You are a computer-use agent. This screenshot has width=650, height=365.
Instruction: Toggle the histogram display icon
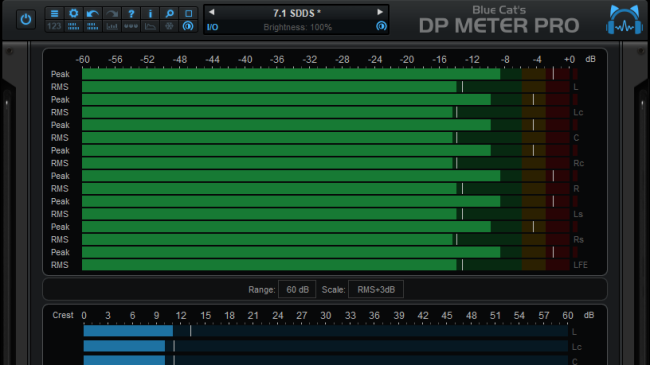click(112, 26)
